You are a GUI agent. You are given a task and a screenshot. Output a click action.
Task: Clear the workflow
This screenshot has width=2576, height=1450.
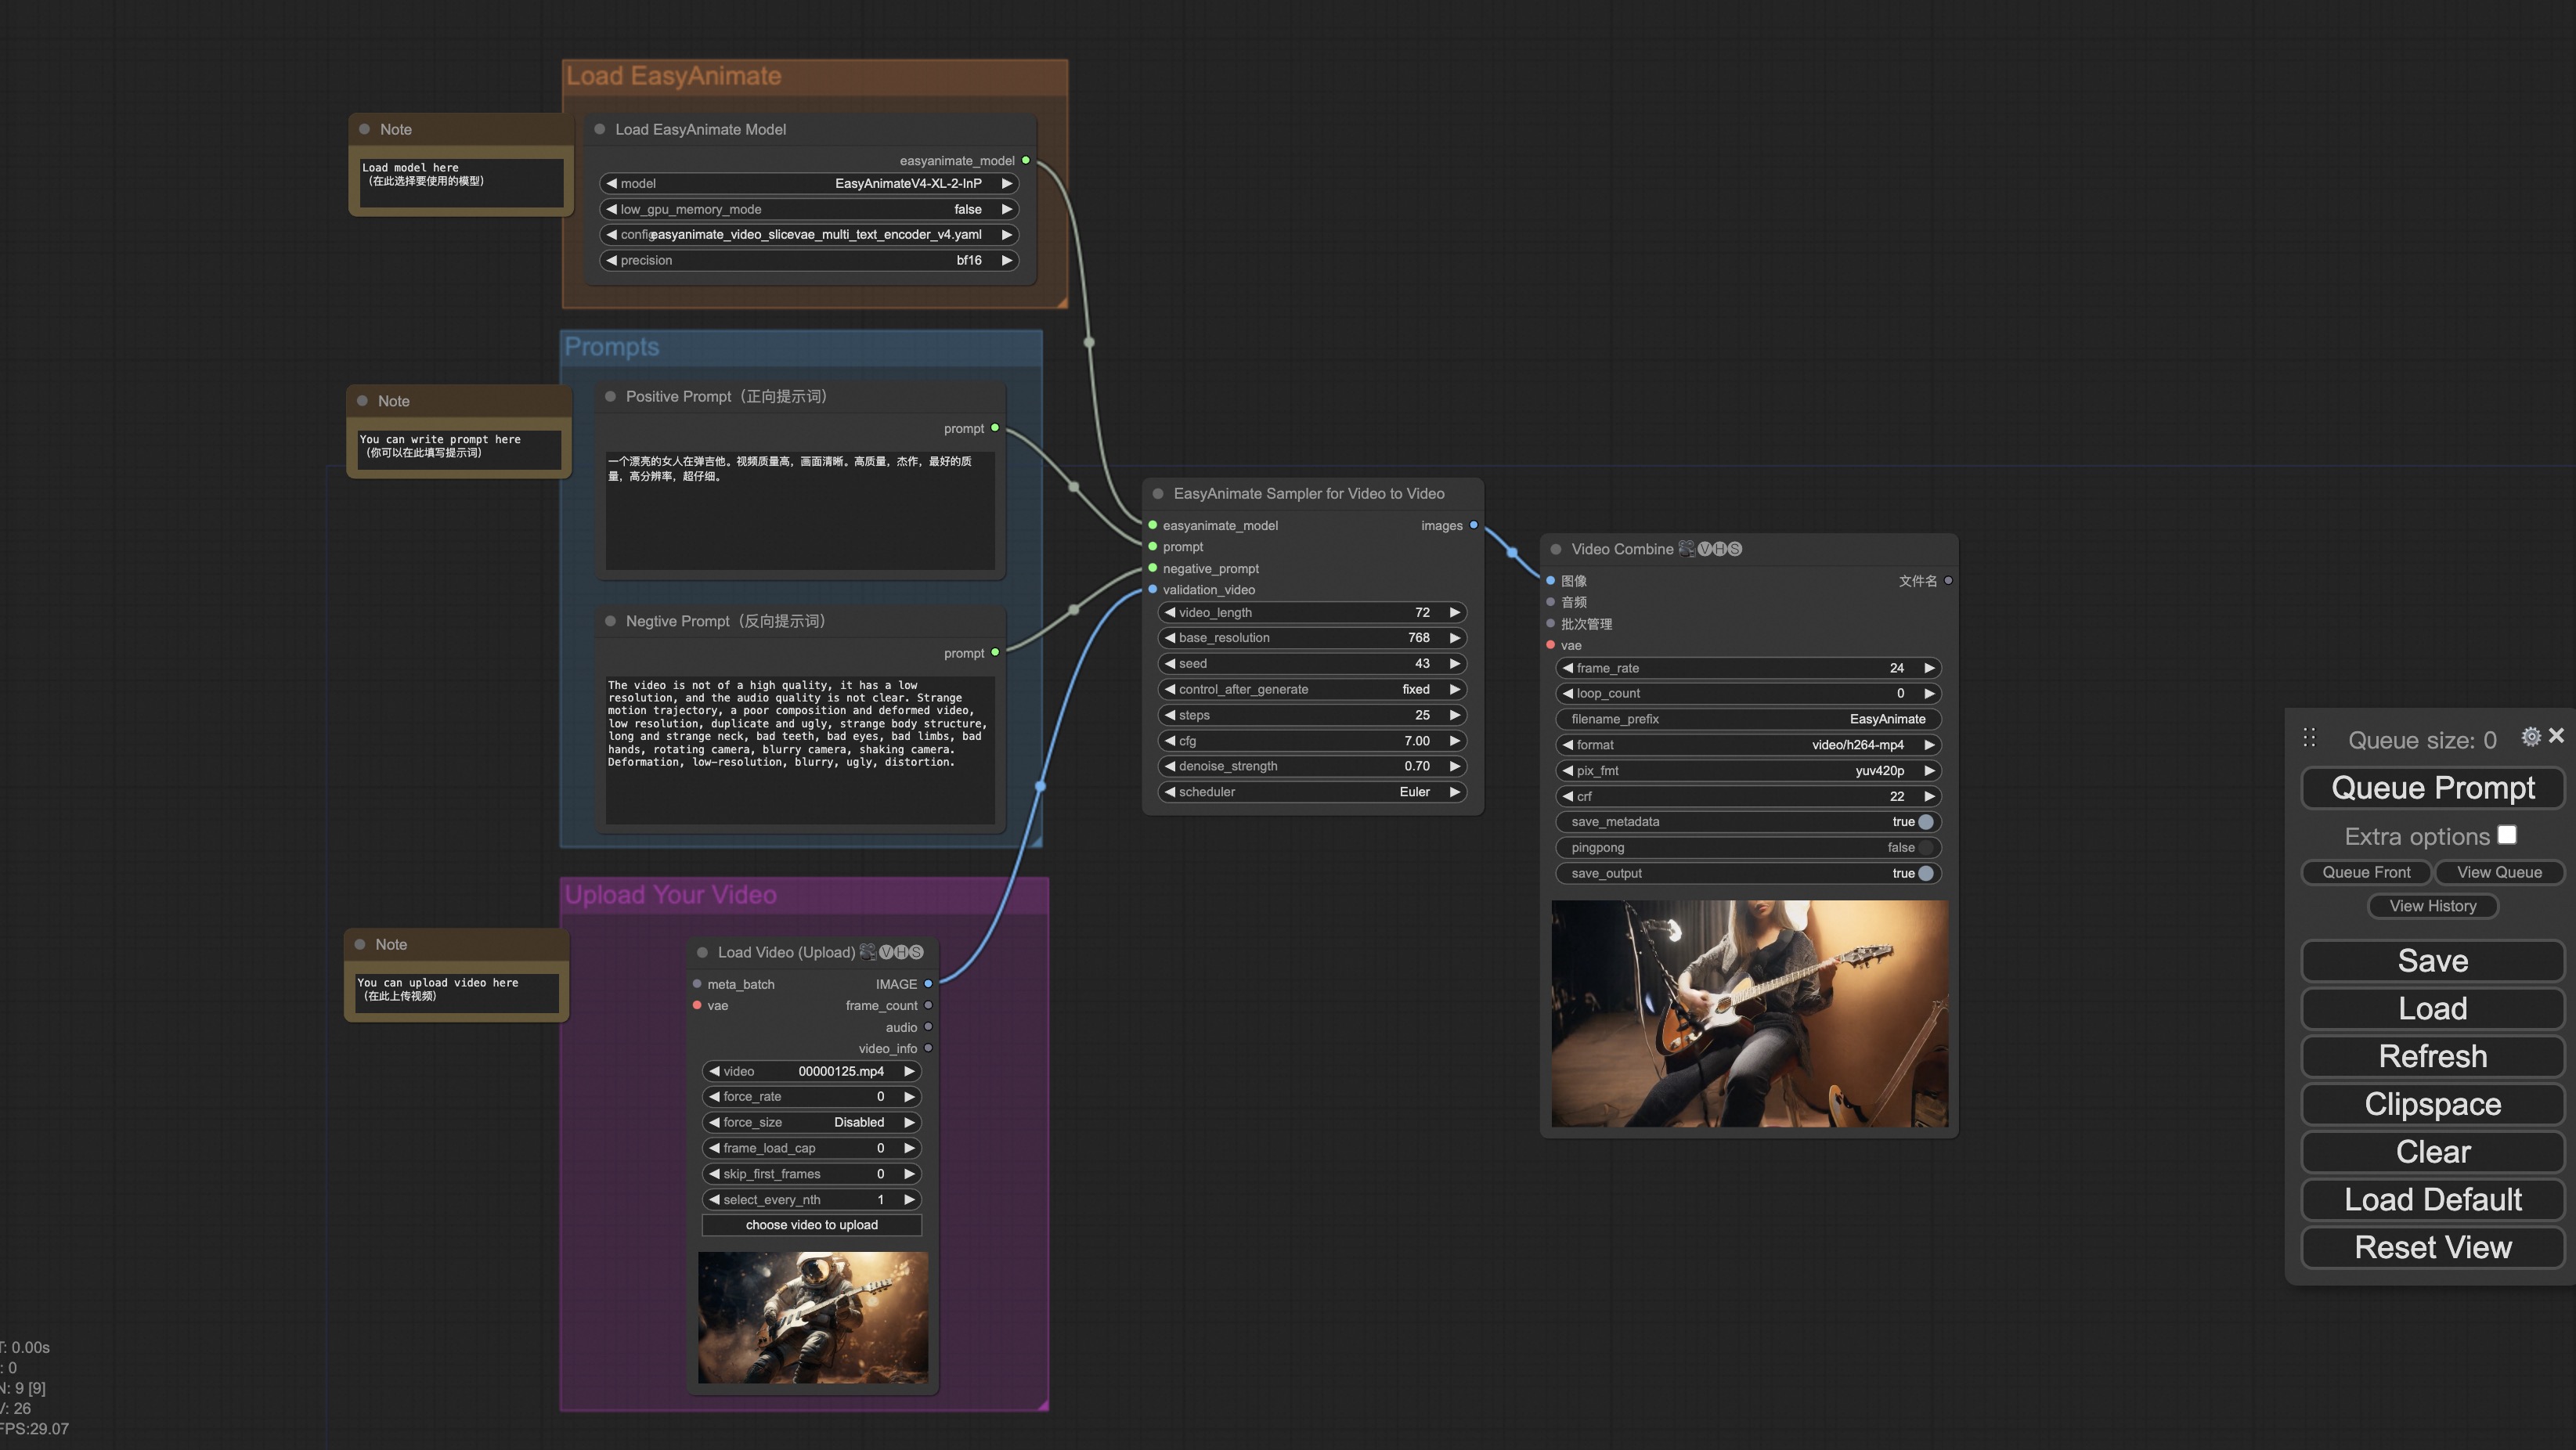(2432, 1152)
